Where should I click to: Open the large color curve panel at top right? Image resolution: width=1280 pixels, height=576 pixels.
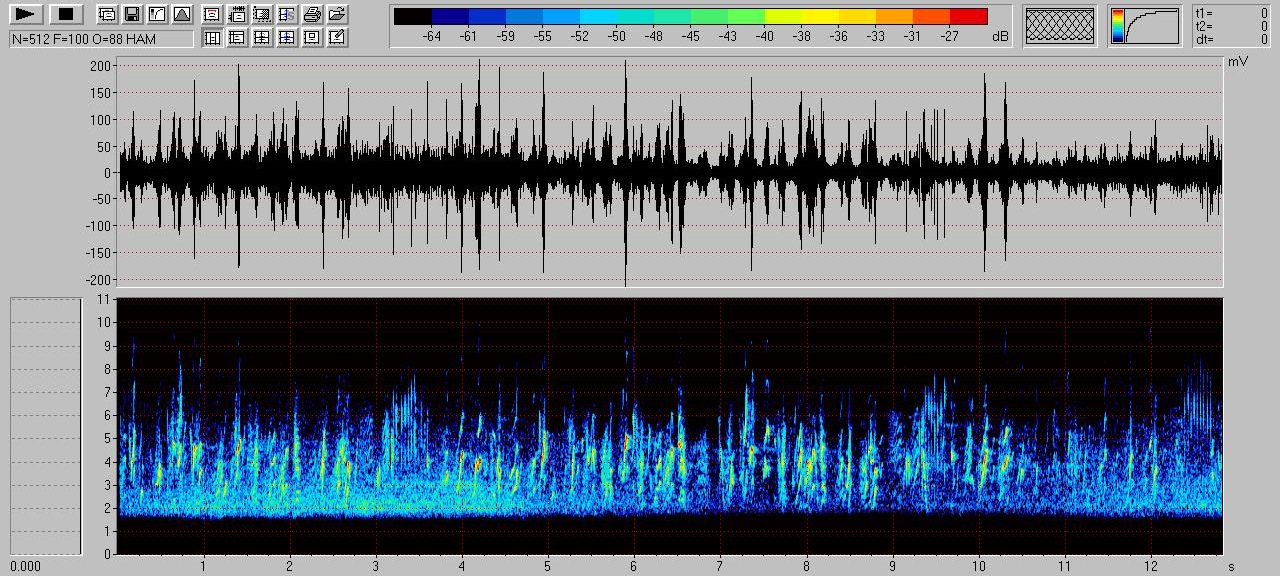click(x=1144, y=26)
